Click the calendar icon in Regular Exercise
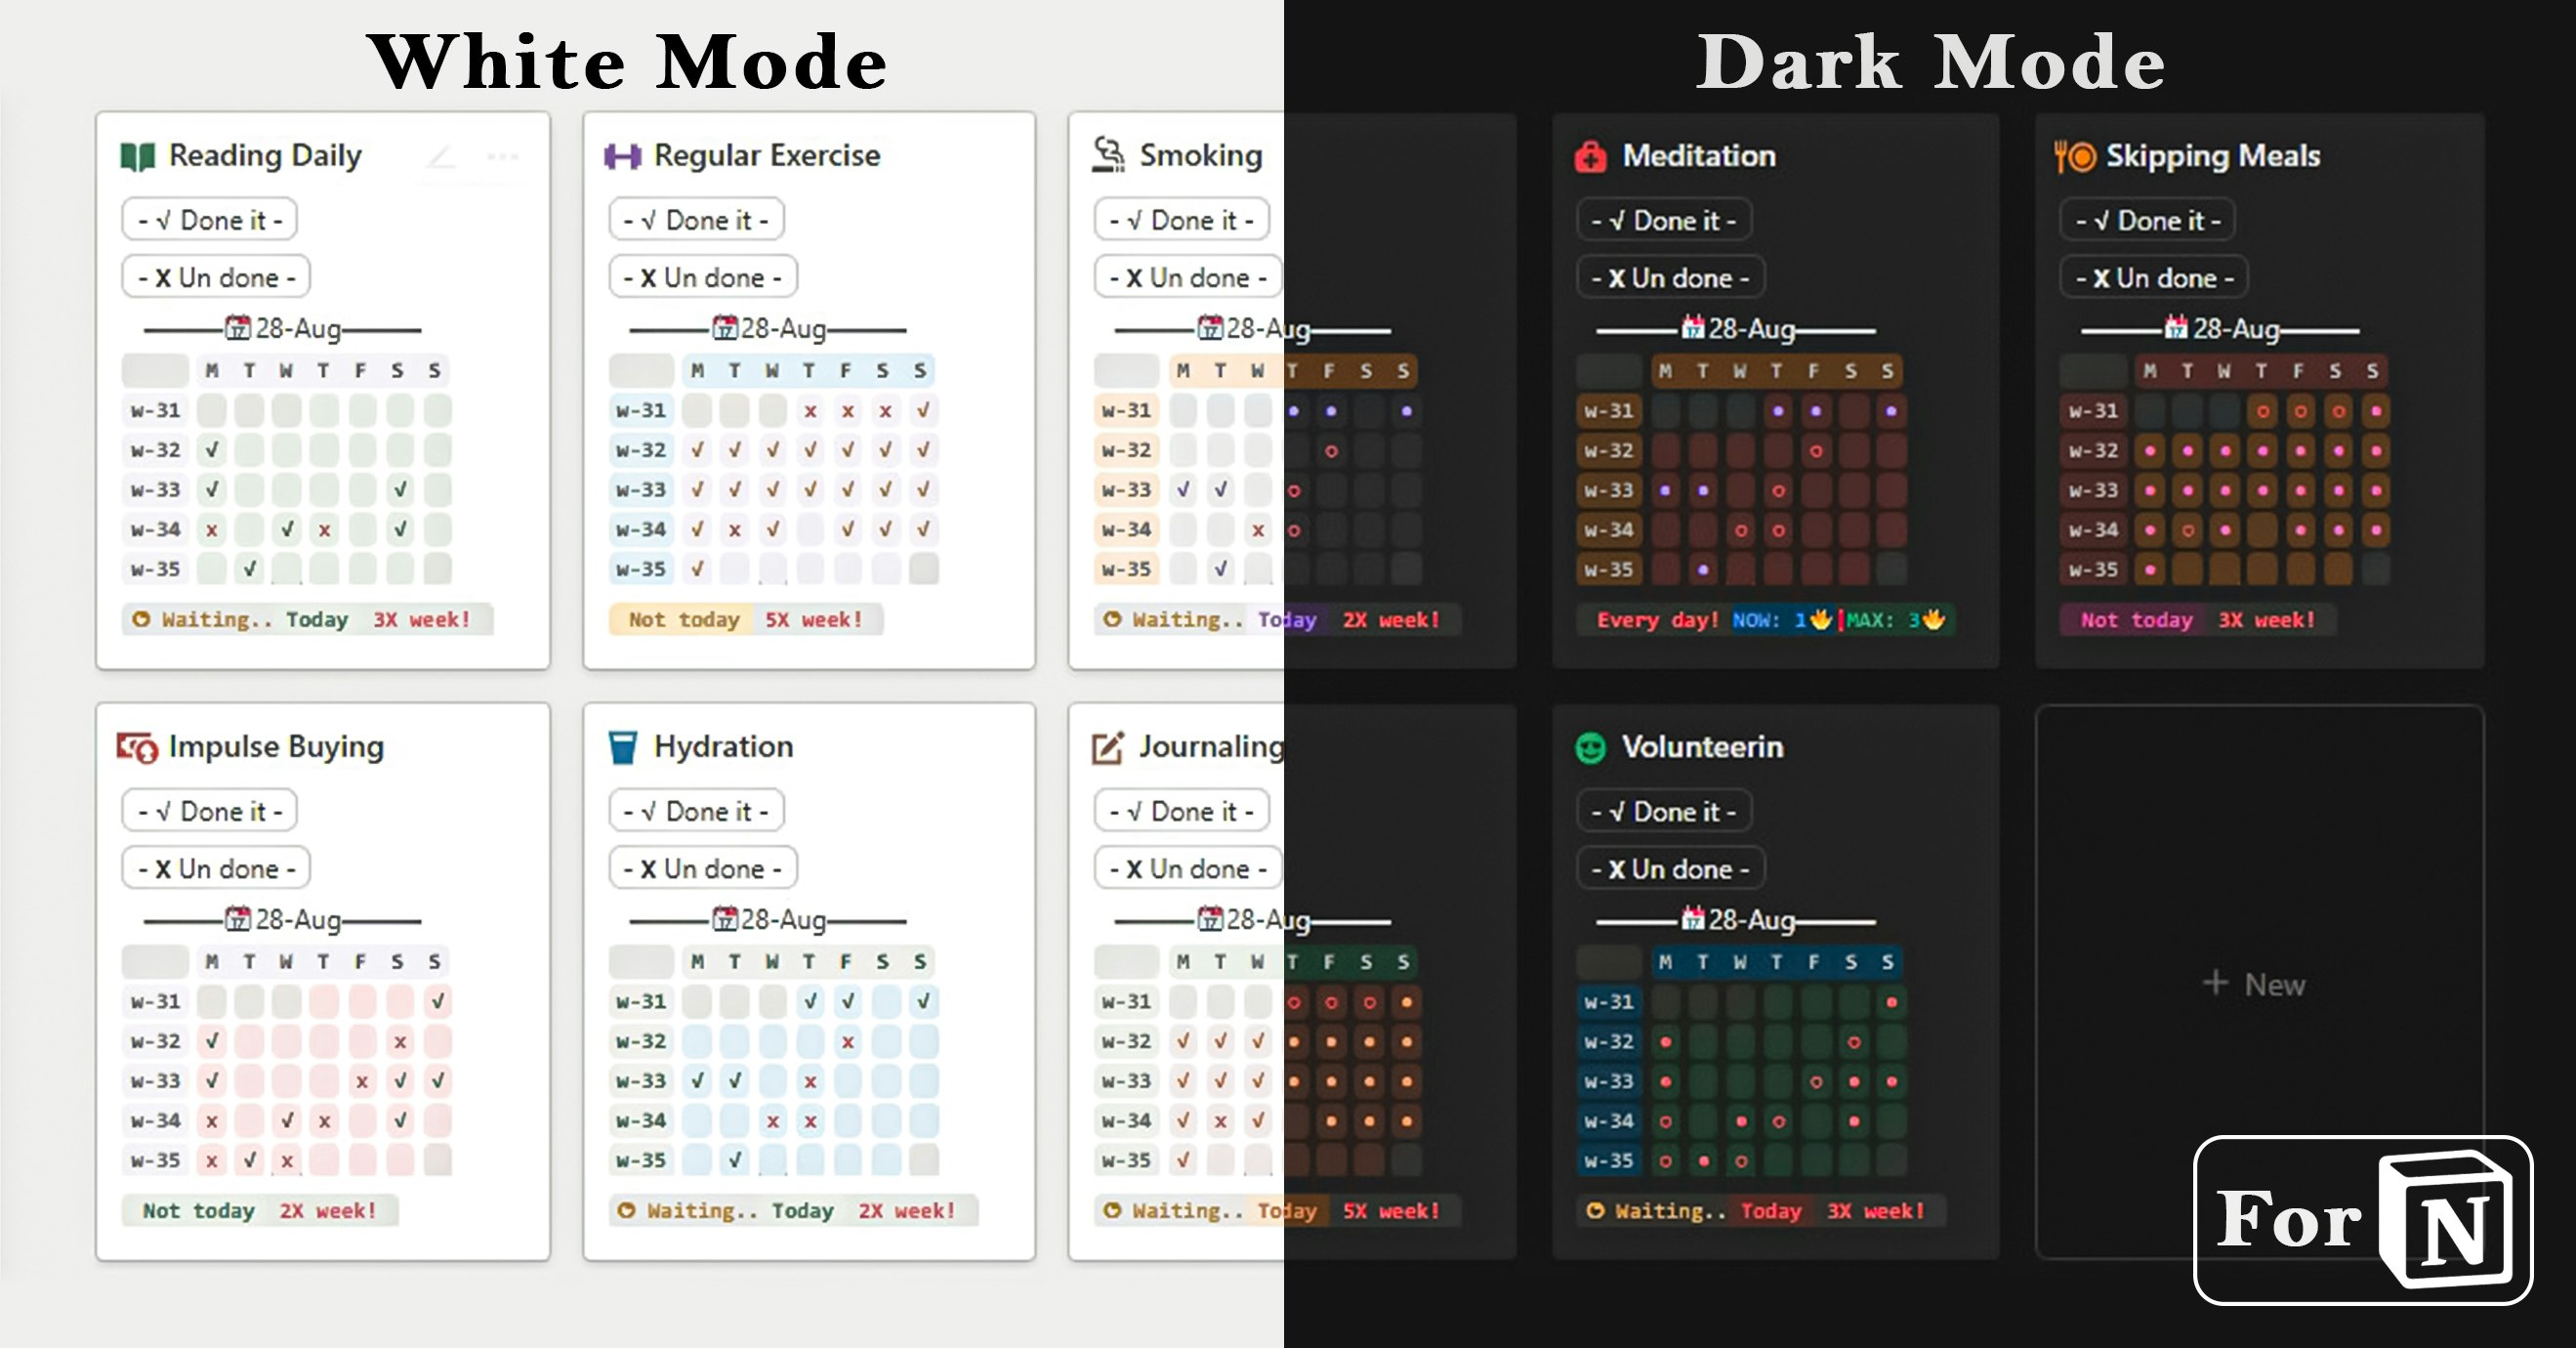2576x1348 pixels. (724, 328)
